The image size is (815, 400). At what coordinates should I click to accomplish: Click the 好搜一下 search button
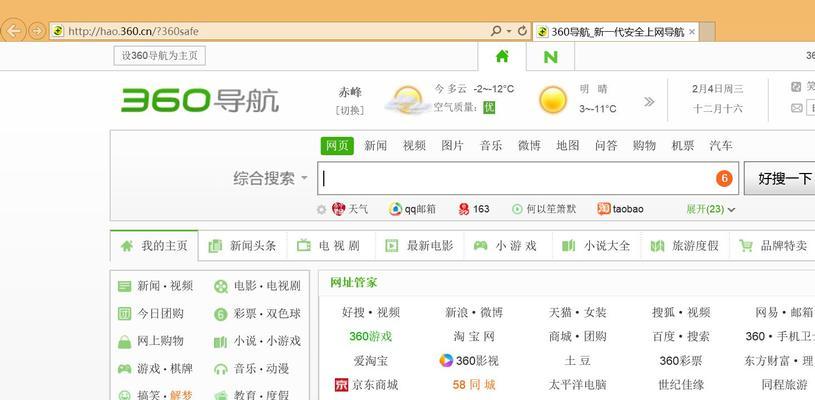pos(780,178)
